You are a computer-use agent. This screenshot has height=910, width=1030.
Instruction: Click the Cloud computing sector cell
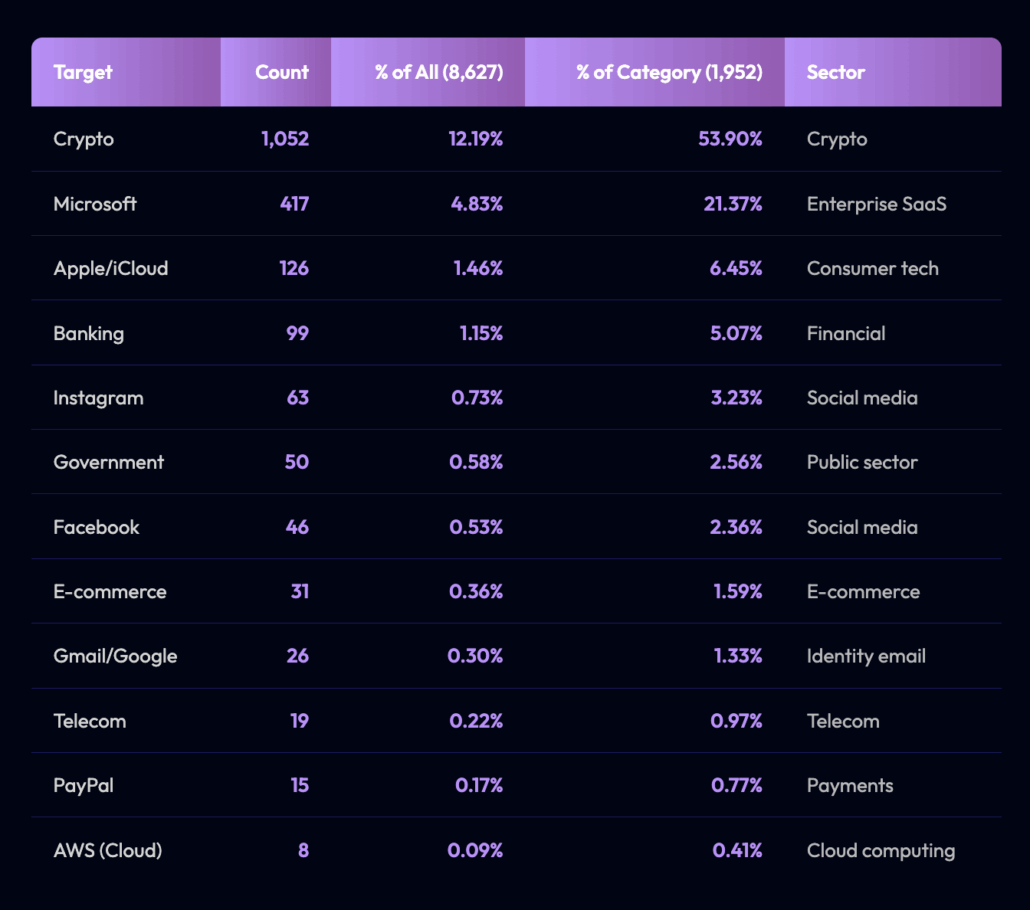click(x=881, y=850)
